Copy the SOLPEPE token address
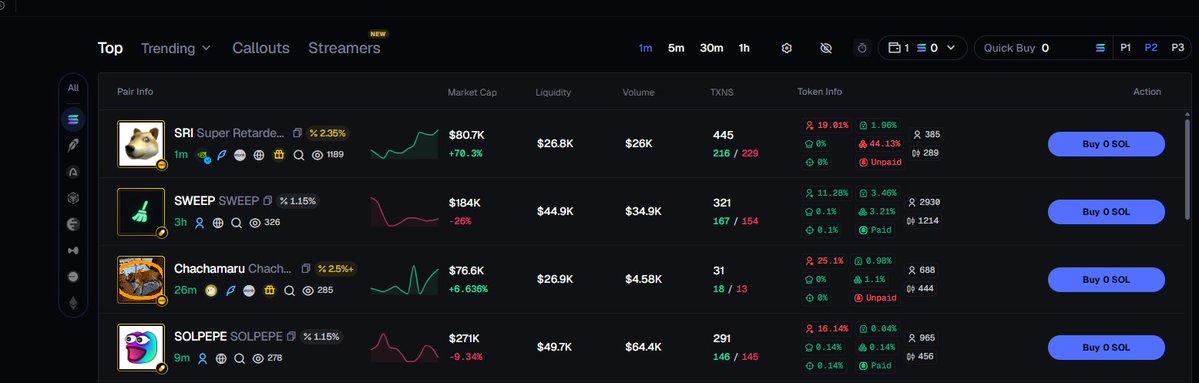 291,336
